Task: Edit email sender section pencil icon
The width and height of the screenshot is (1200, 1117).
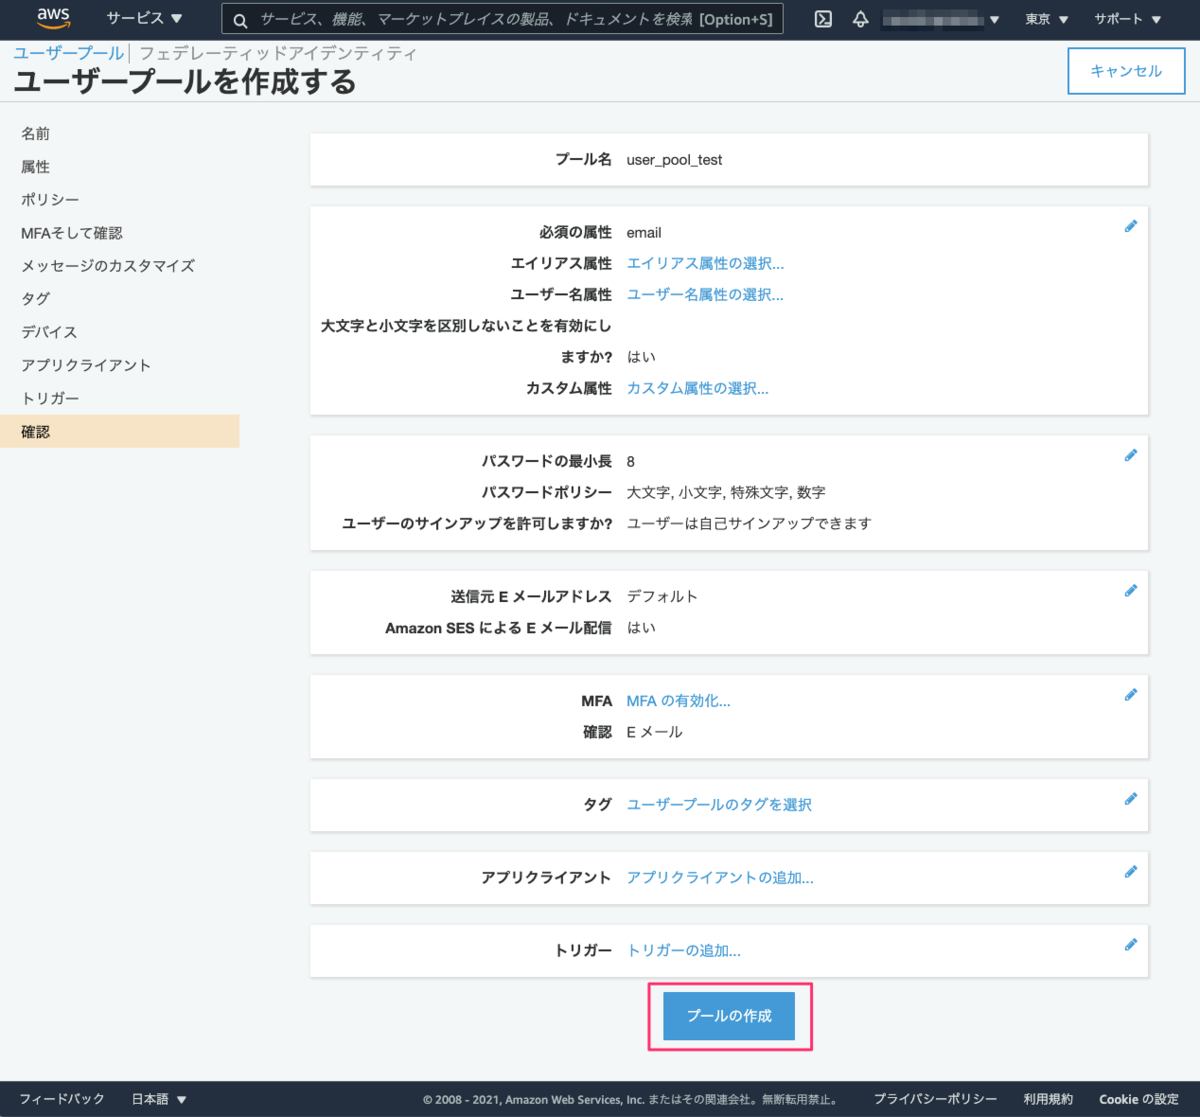Action: [x=1131, y=590]
